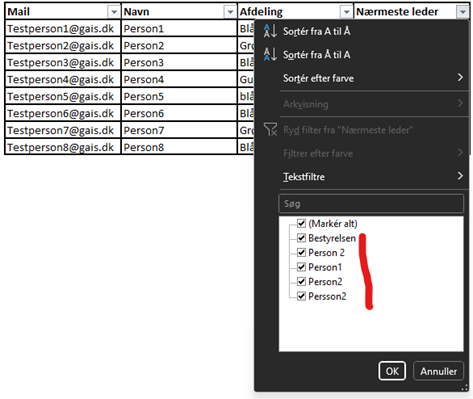Cancel the filter with Annuller

pyautogui.click(x=438, y=371)
